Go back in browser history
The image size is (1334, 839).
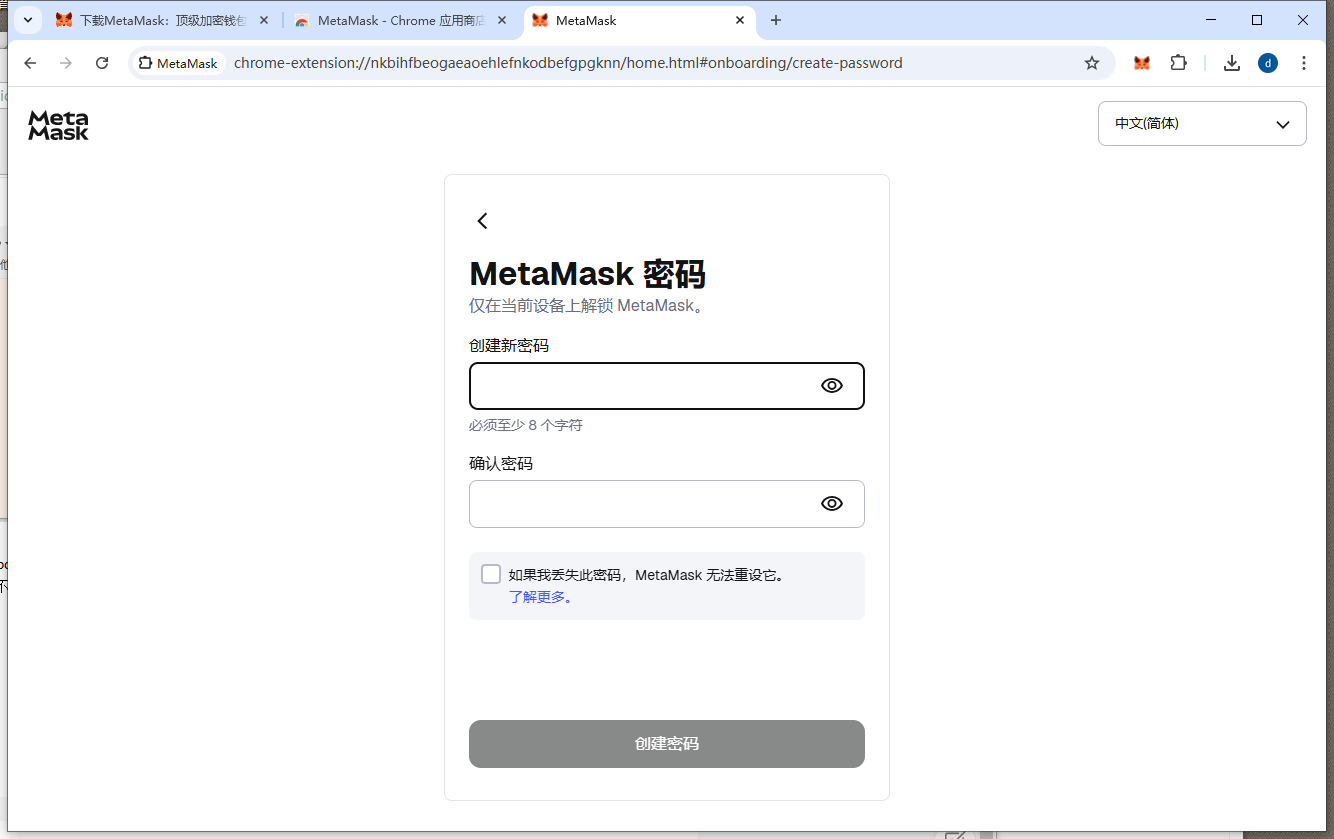30,63
